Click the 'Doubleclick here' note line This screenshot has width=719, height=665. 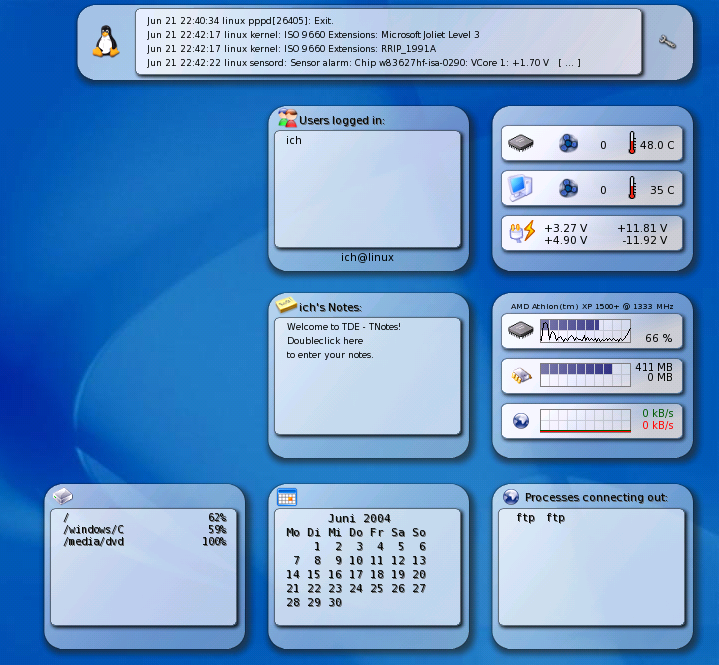click(325, 341)
